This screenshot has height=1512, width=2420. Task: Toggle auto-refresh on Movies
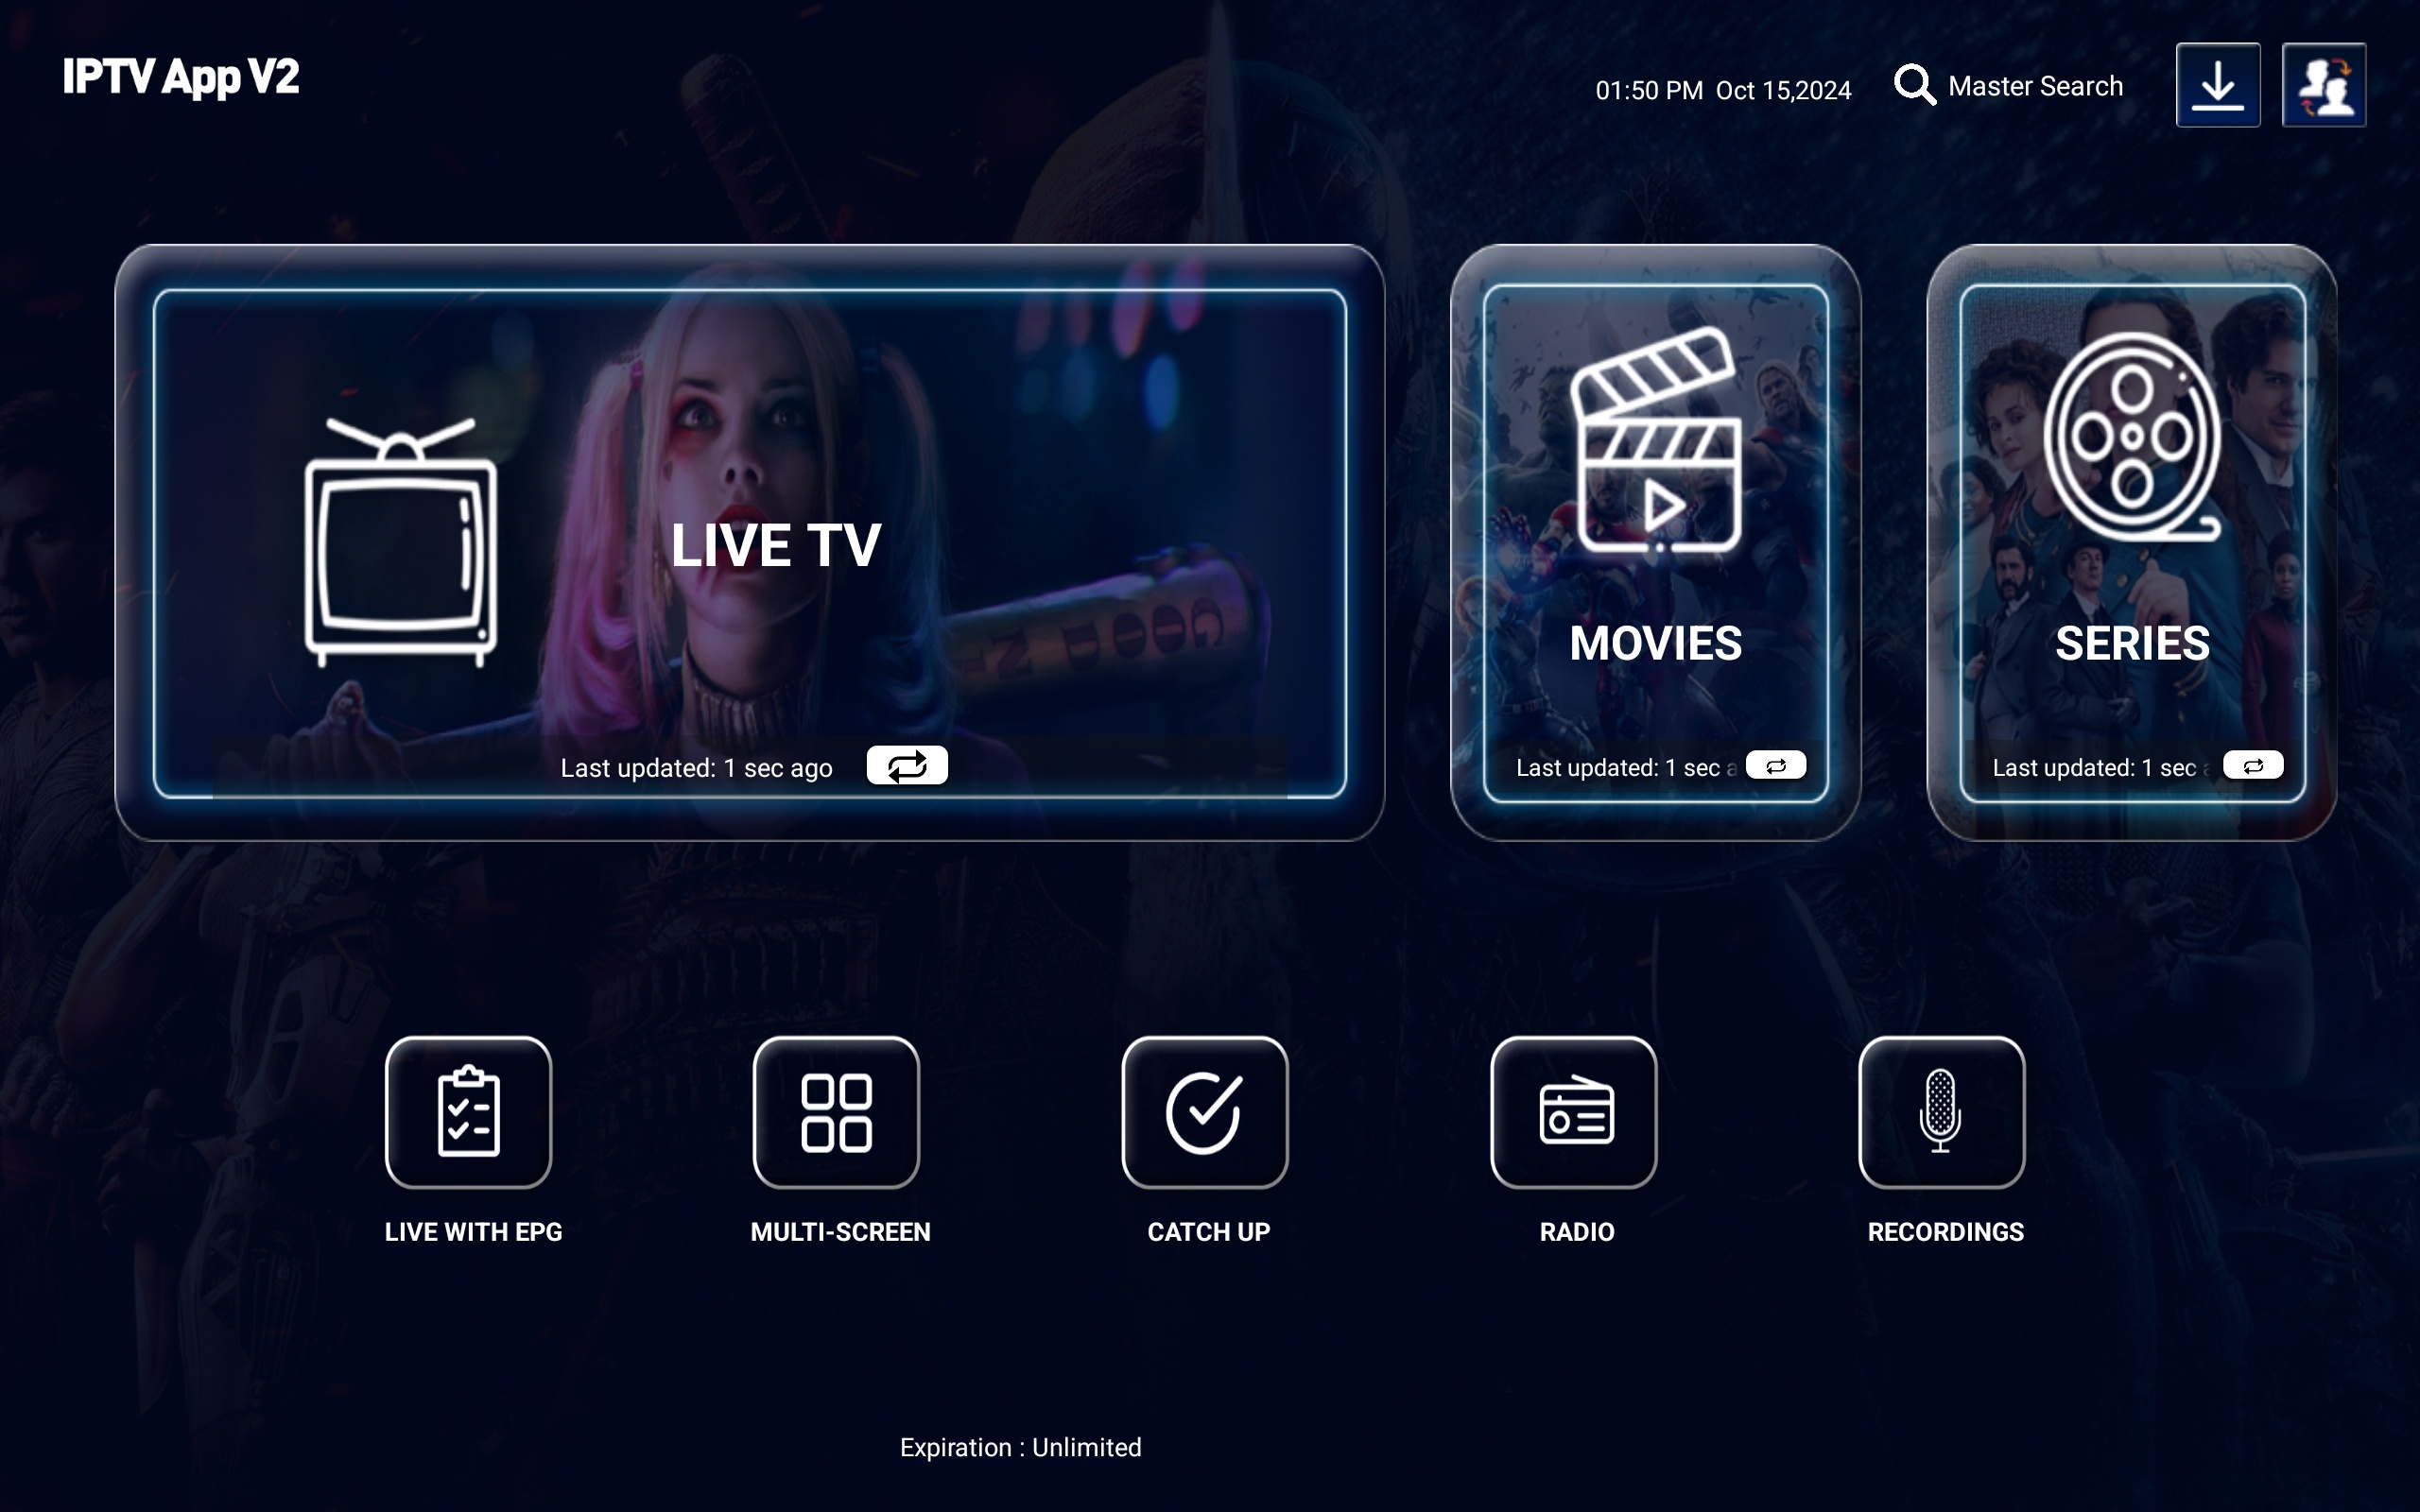[x=1773, y=766]
